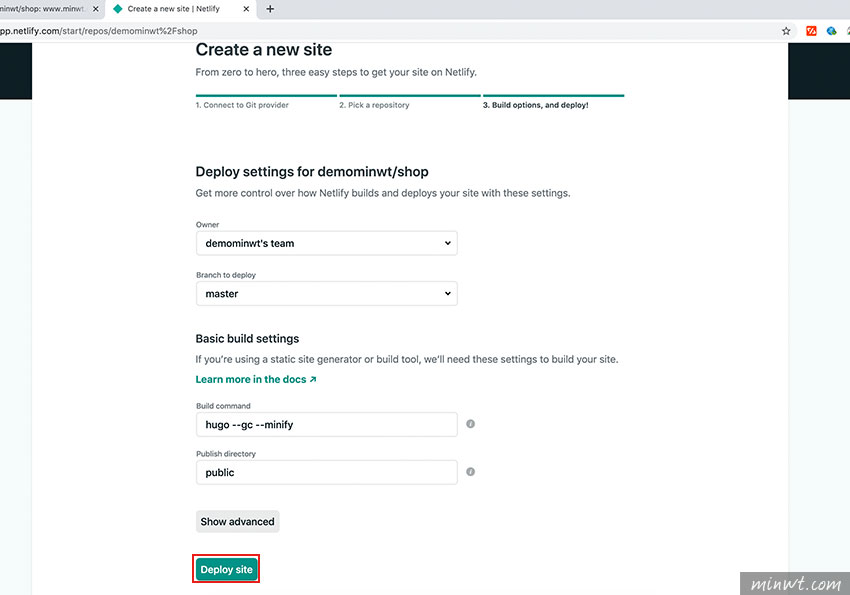The width and height of the screenshot is (850, 595).
Task: Click the 'Publish directory' label
Action: point(226,454)
